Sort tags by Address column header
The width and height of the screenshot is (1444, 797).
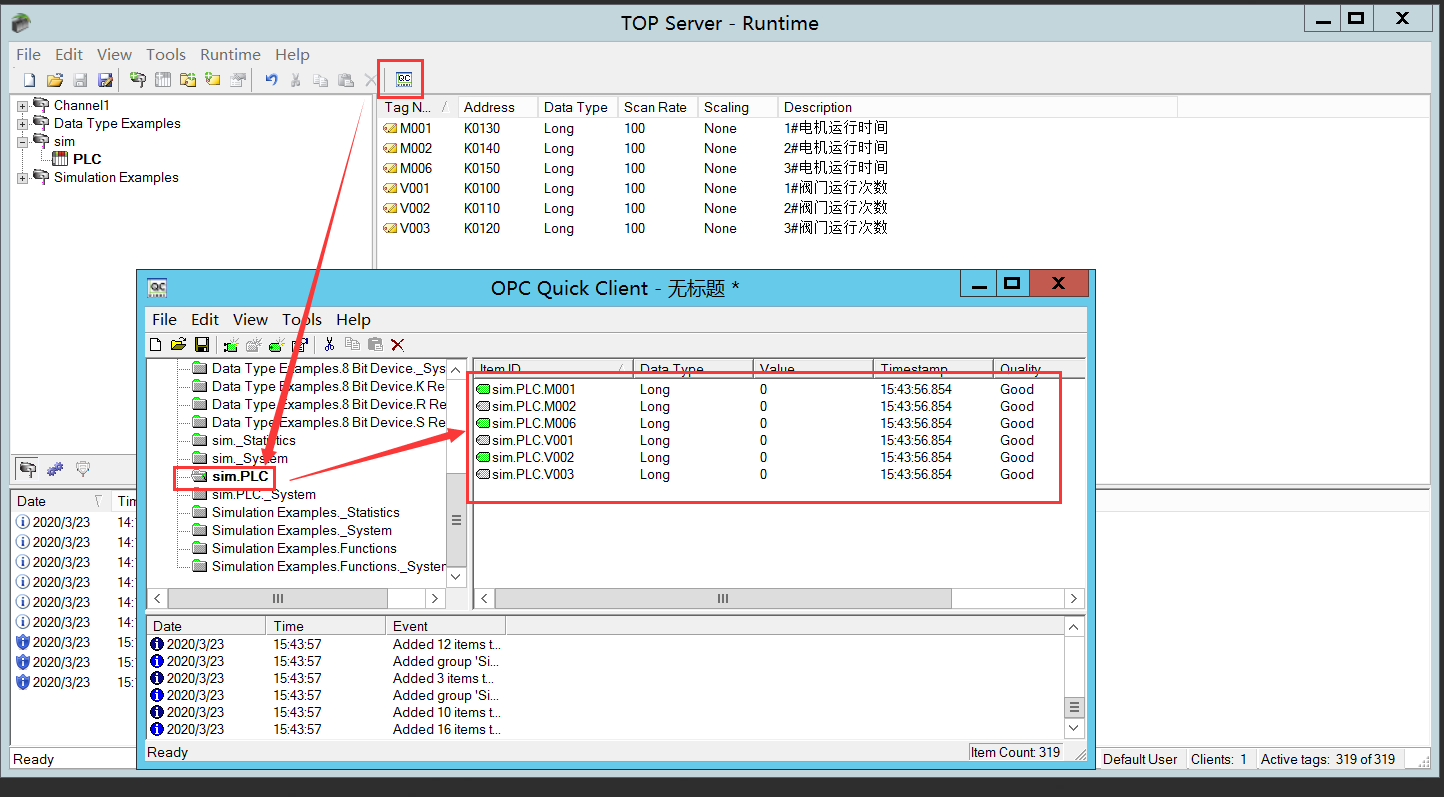[x=489, y=107]
